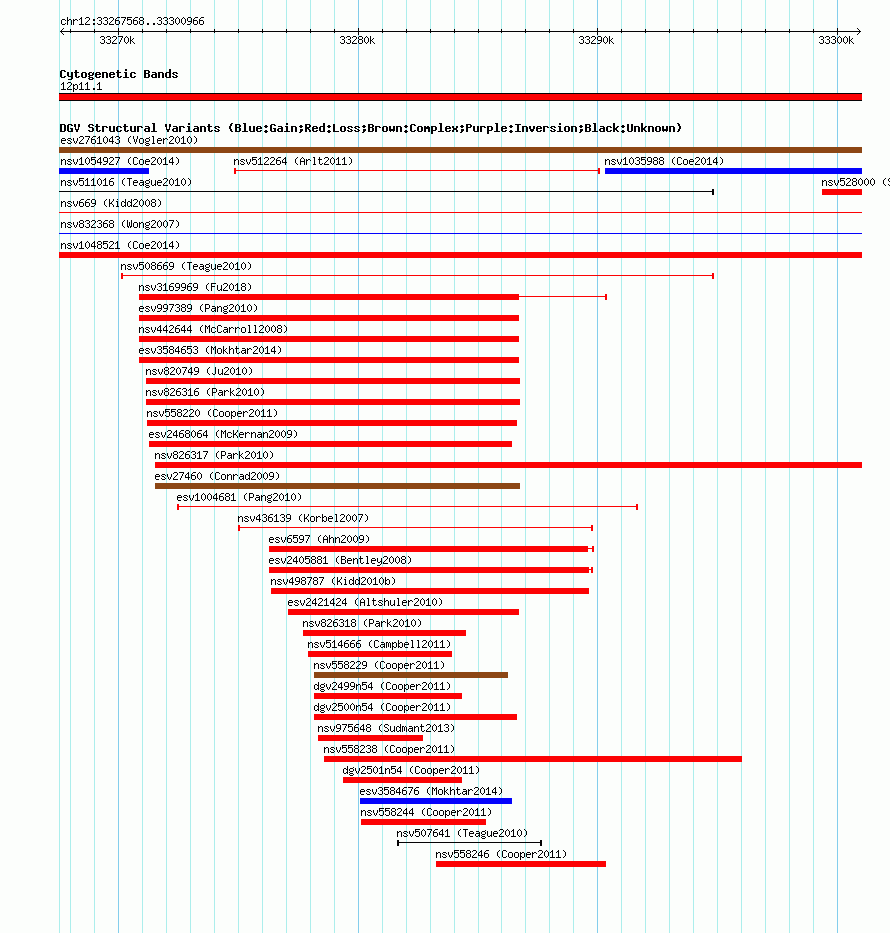Click the nsv1035988 (Coe2014) label
Viewport: 890px width, 933px height.
664,161
